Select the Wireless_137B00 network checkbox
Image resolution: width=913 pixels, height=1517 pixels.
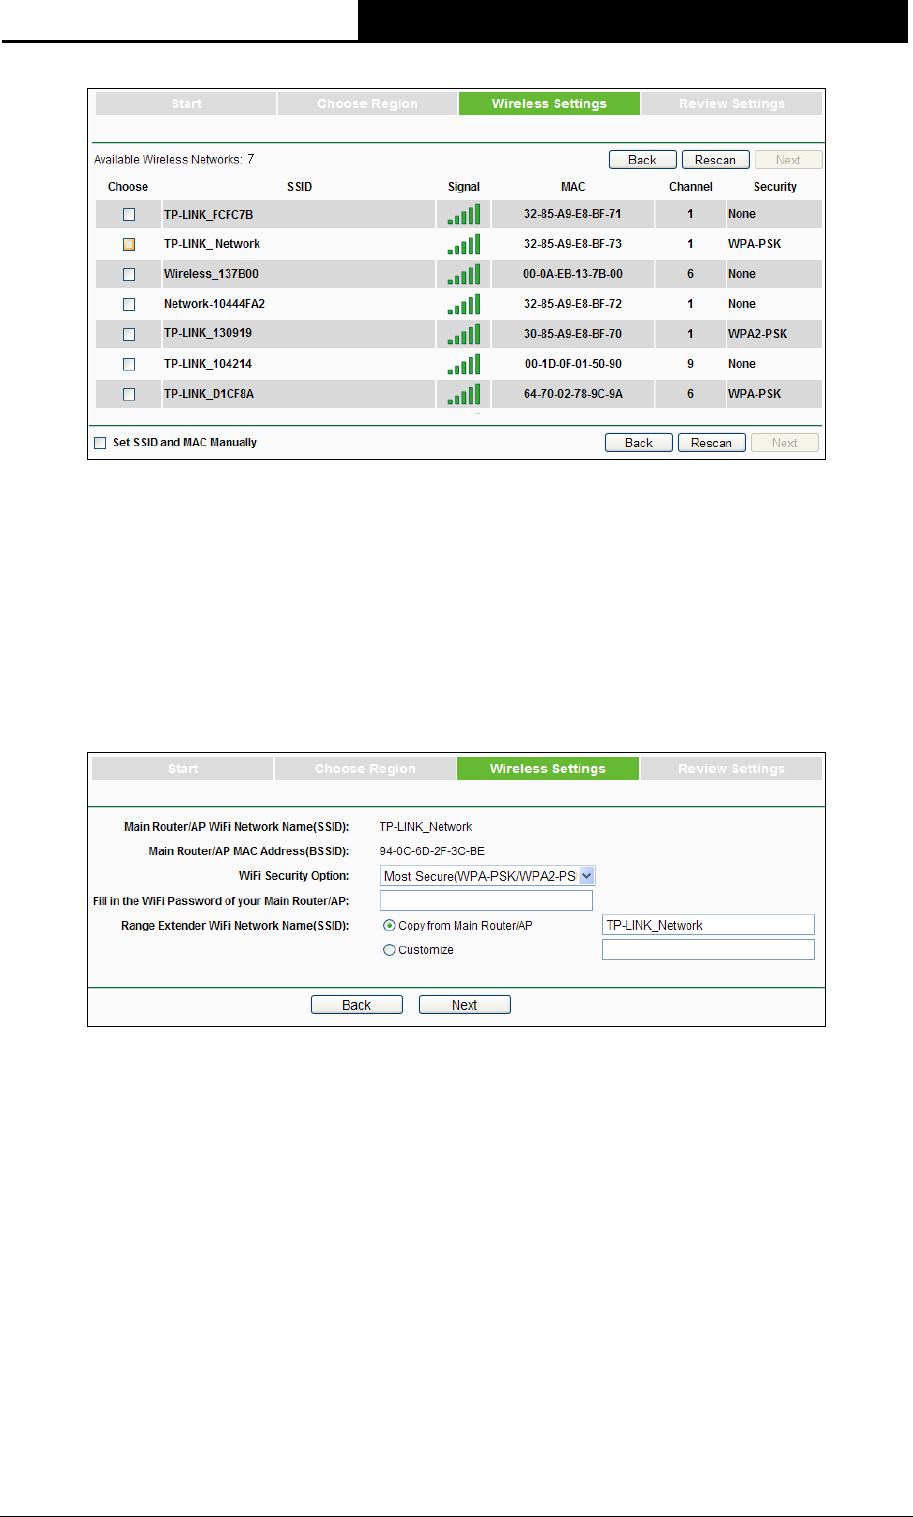[129, 274]
